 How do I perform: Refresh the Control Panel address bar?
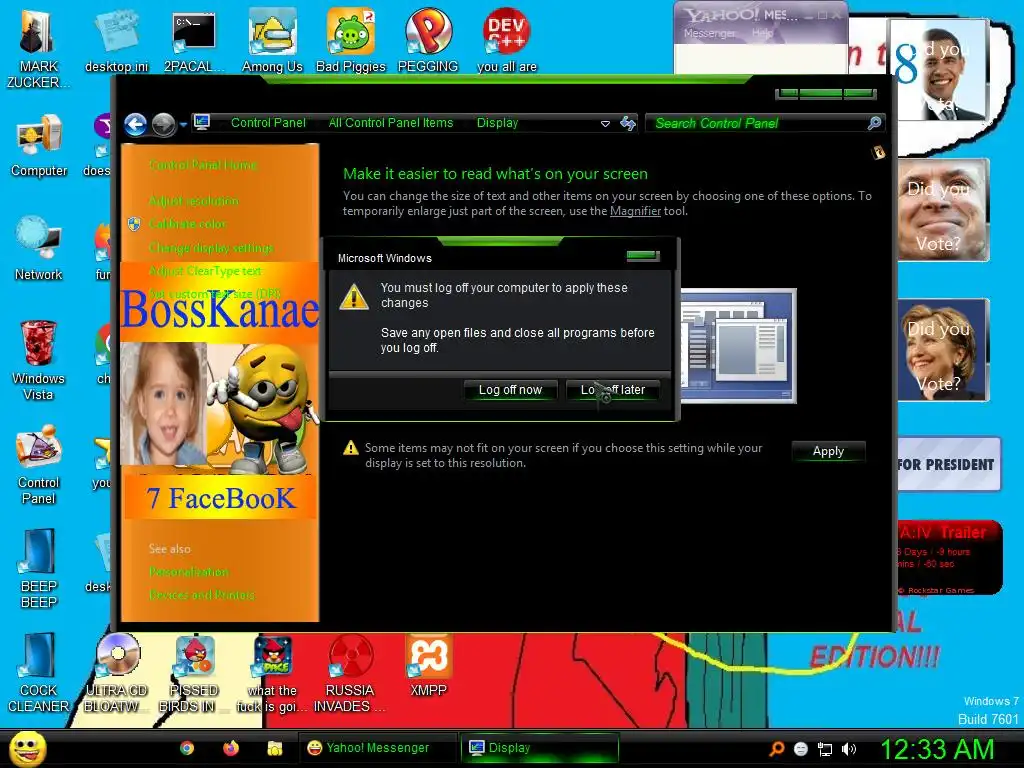click(x=628, y=123)
